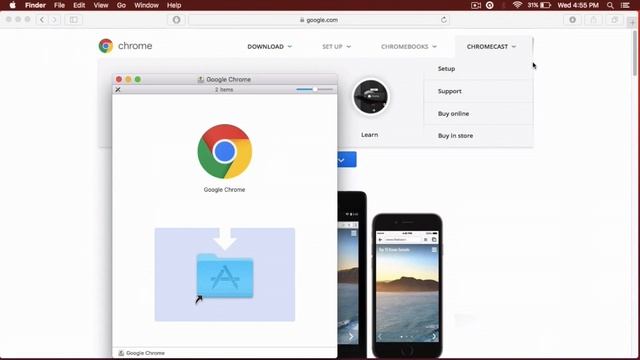Toggle Safari sidebar button
This screenshot has height=360, width=640.
[73, 20]
